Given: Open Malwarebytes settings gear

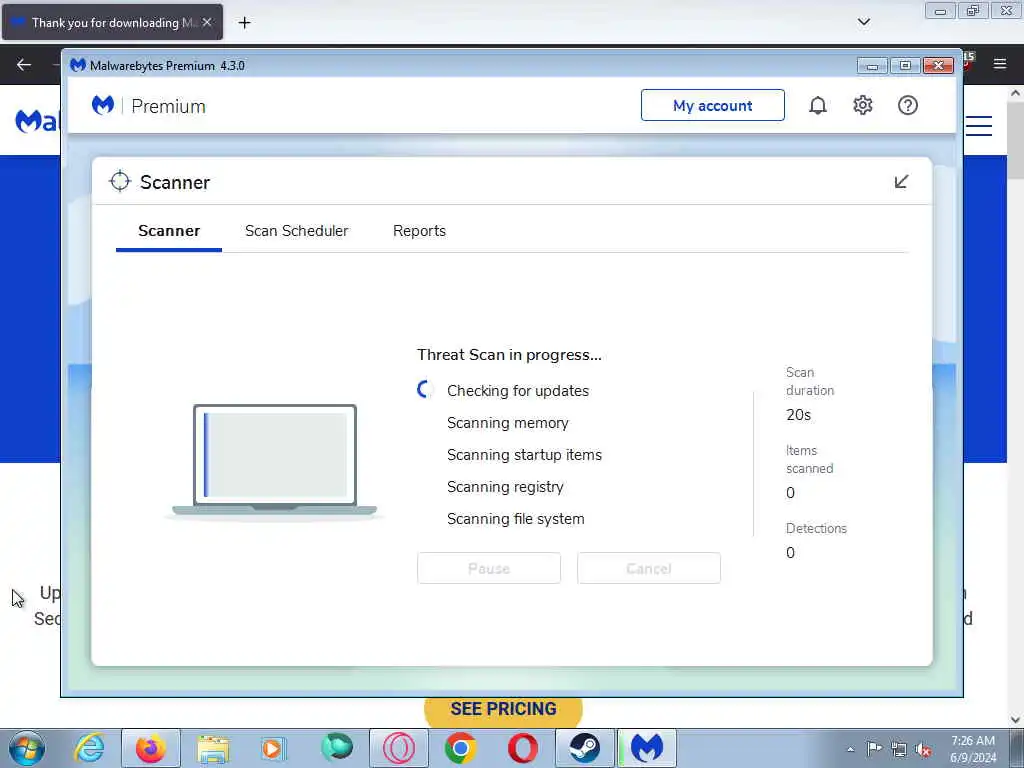Looking at the screenshot, I should pos(863,105).
